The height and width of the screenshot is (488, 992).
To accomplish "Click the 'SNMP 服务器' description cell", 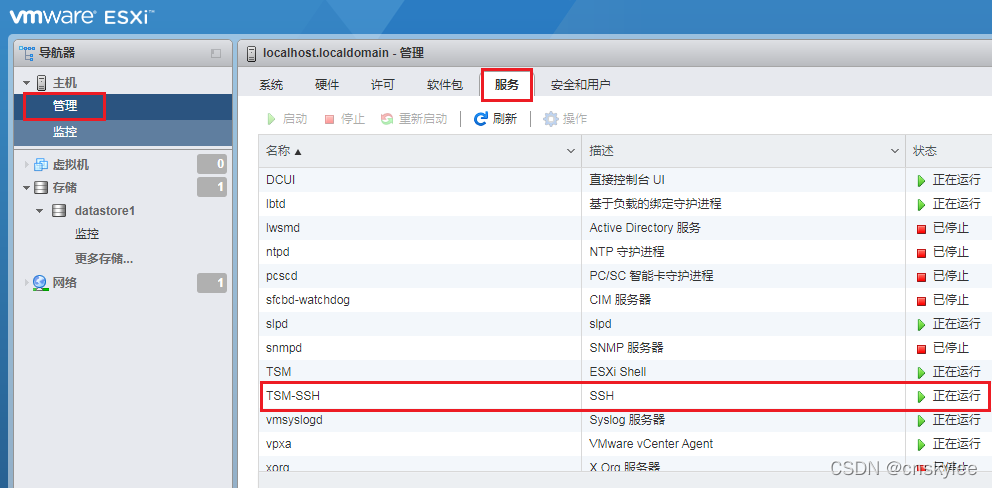I will click(x=626, y=347).
